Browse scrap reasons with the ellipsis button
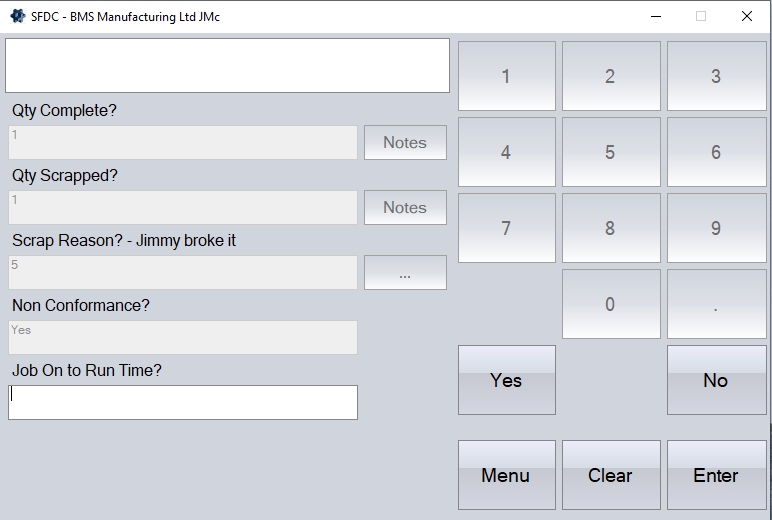Image resolution: width=772 pixels, height=520 pixels. pyautogui.click(x=405, y=273)
